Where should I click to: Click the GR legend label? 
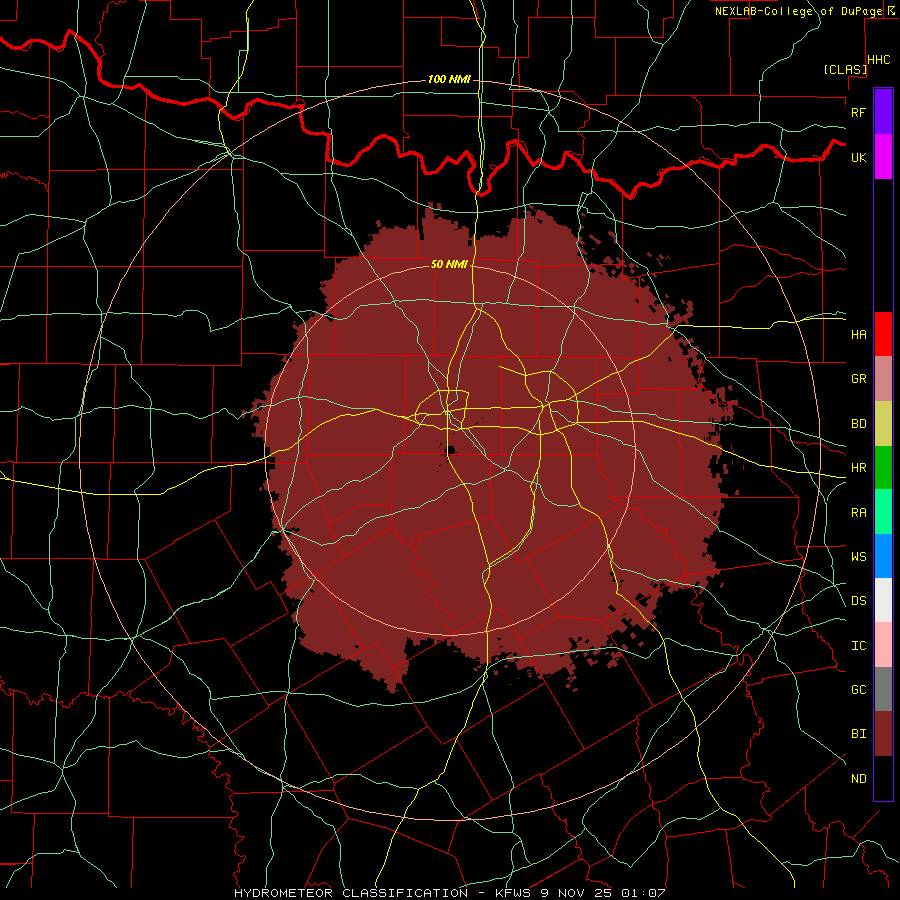(858, 379)
